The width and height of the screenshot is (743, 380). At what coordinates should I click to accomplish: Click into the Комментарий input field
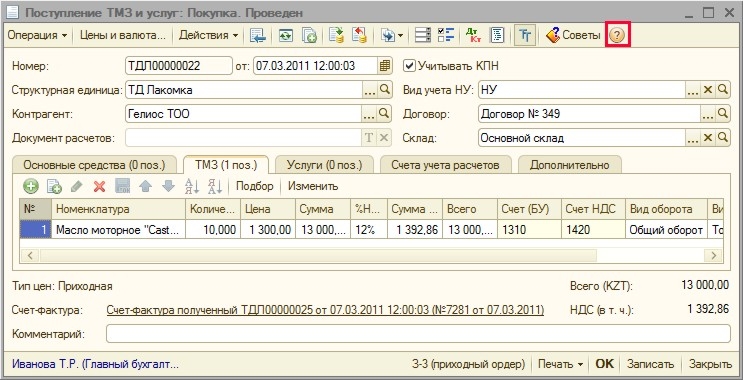point(418,334)
